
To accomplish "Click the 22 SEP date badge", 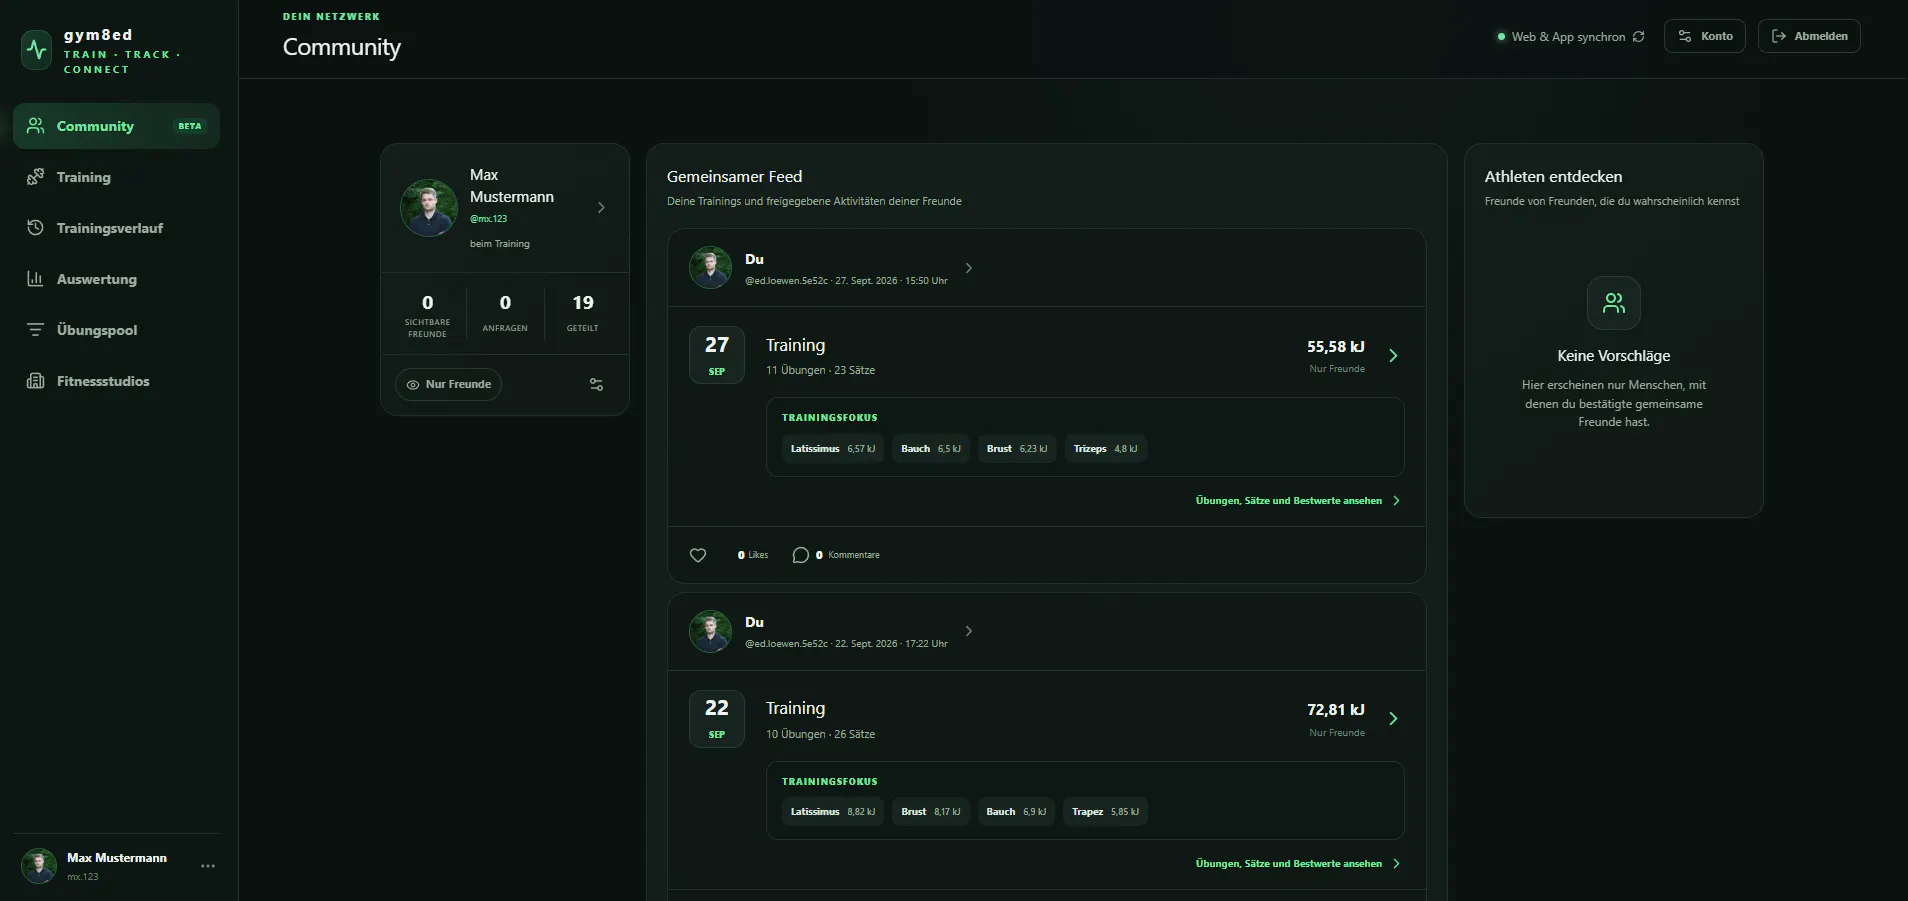I will point(717,718).
